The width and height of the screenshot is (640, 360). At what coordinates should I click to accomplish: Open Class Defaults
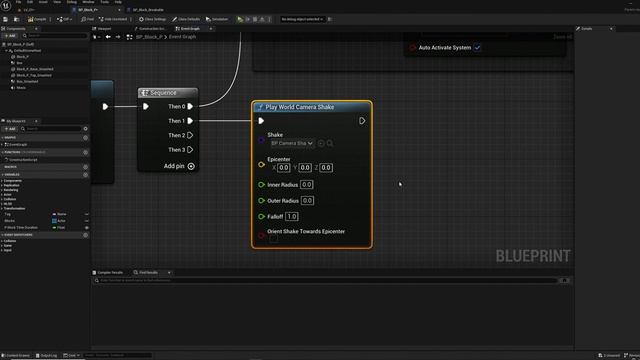[x=186, y=19]
